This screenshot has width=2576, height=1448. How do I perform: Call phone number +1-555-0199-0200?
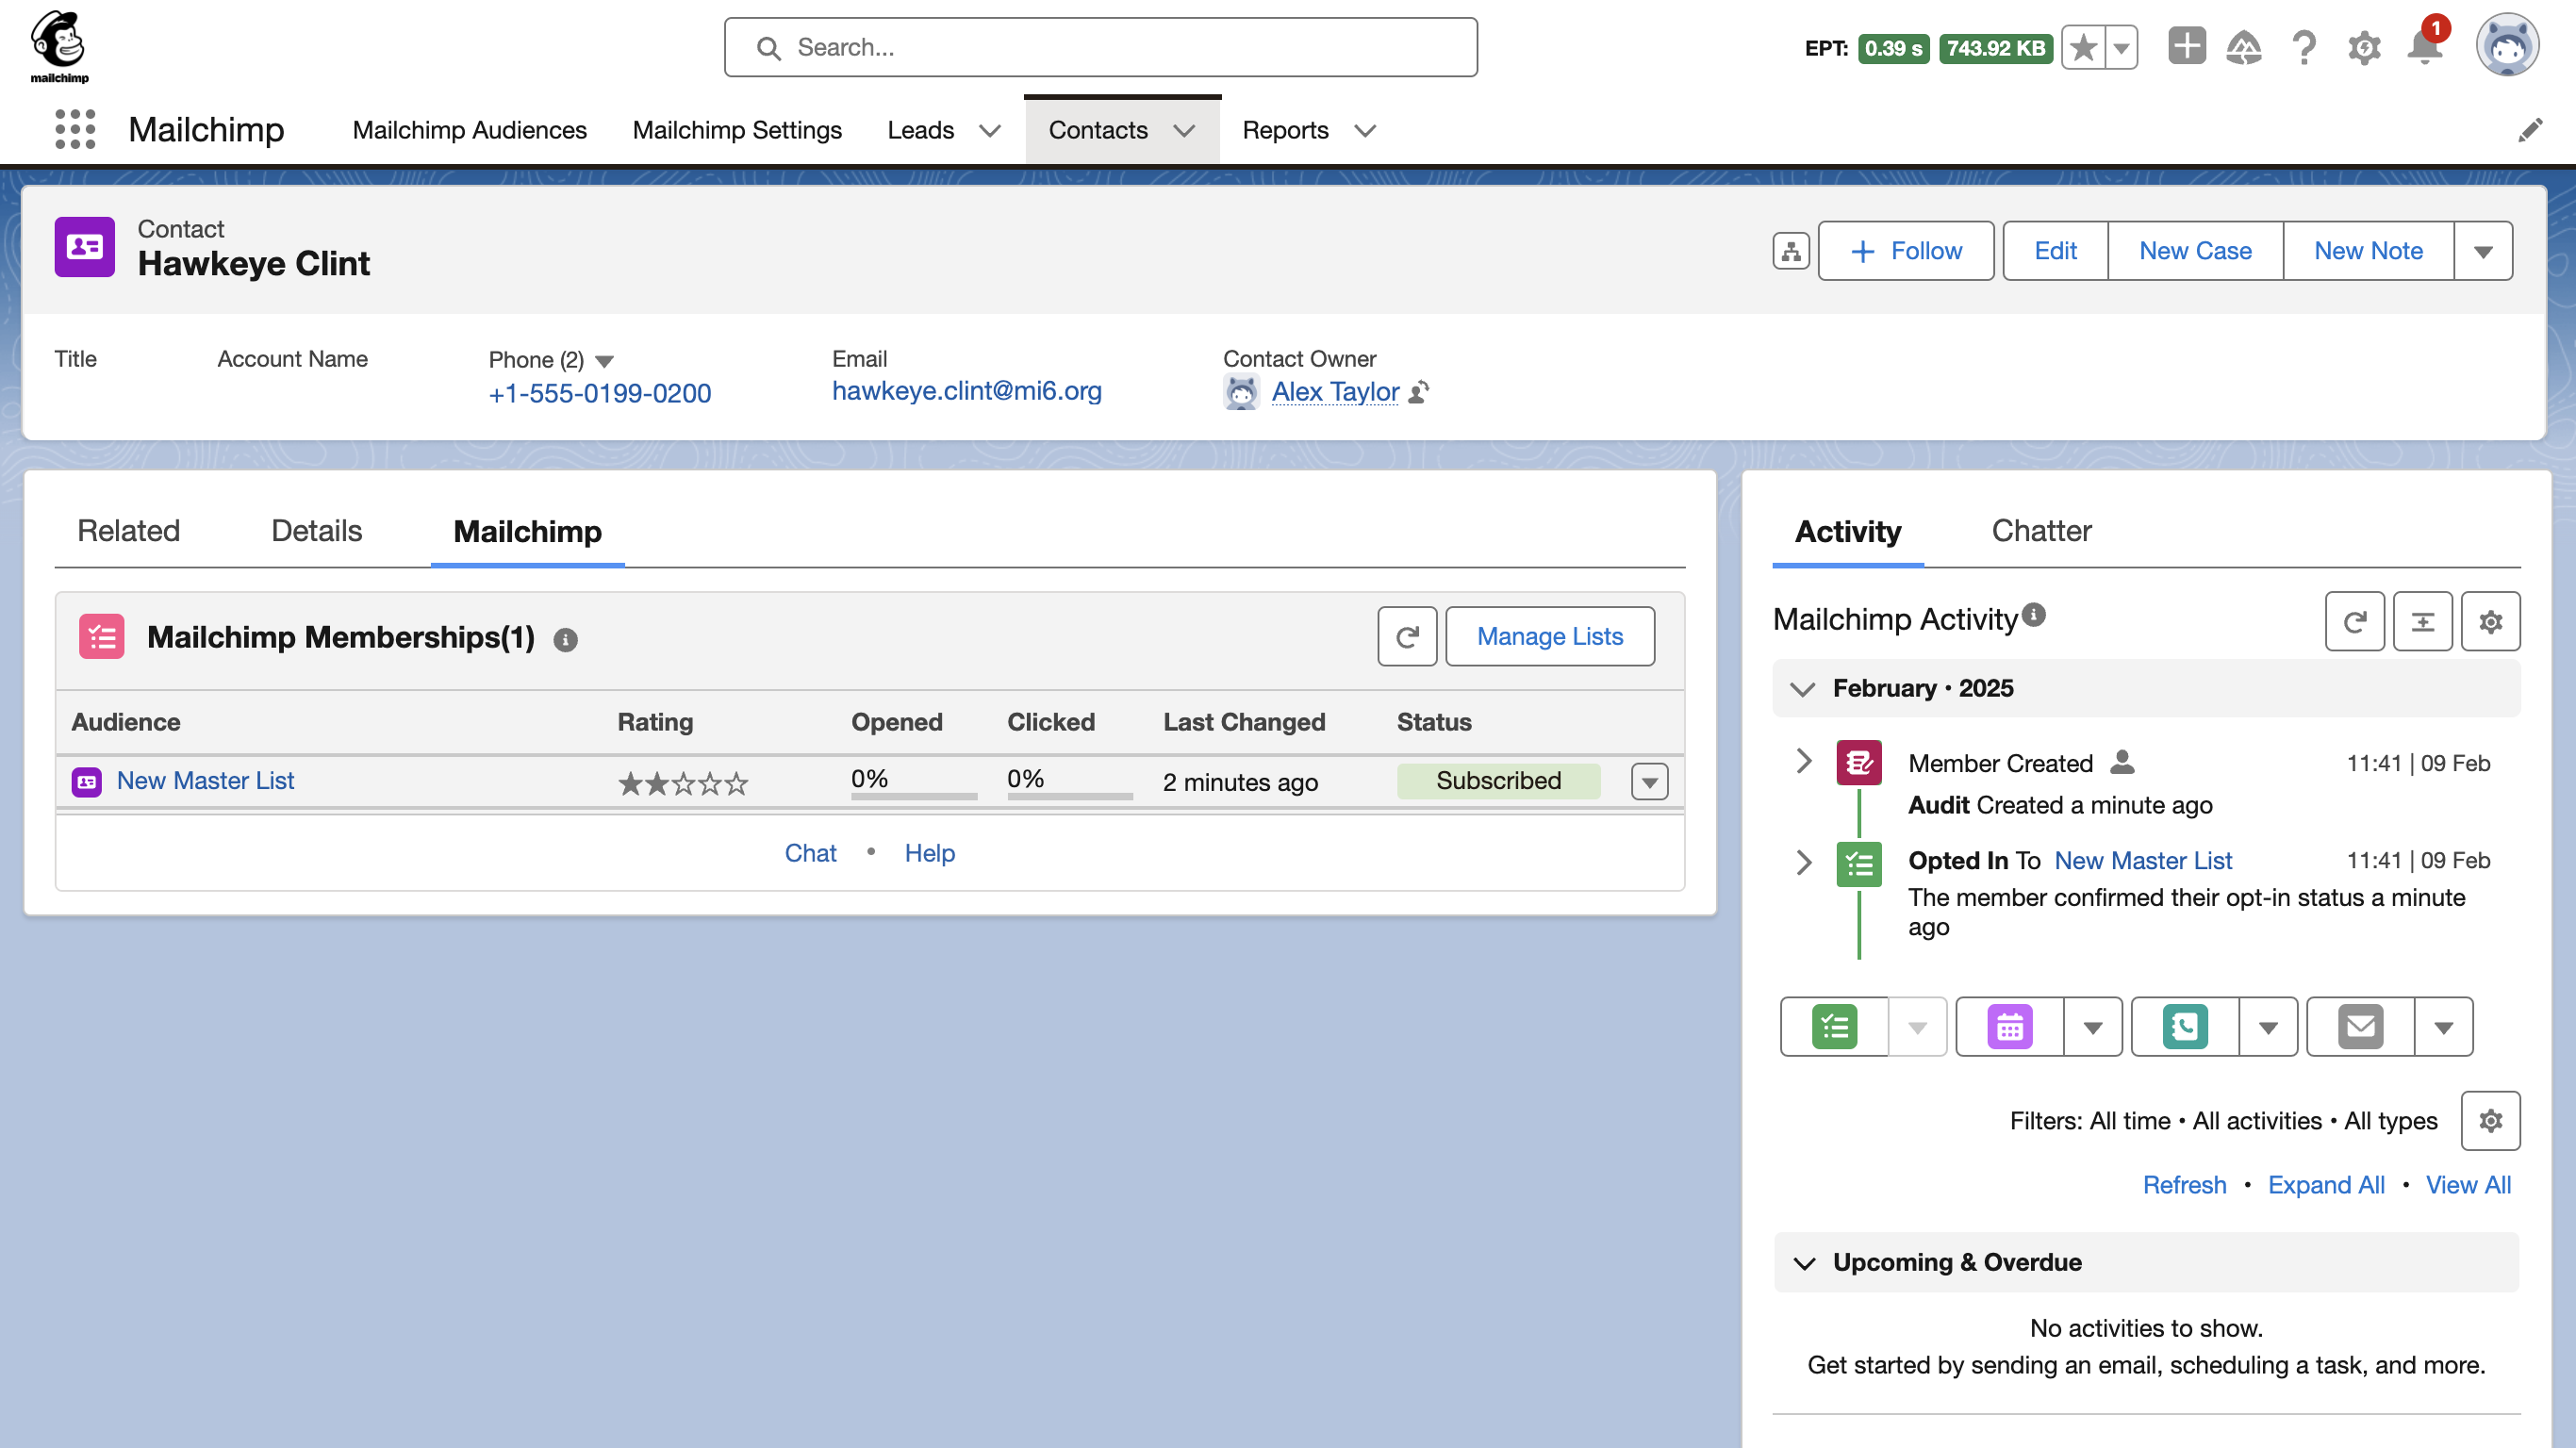coord(599,393)
